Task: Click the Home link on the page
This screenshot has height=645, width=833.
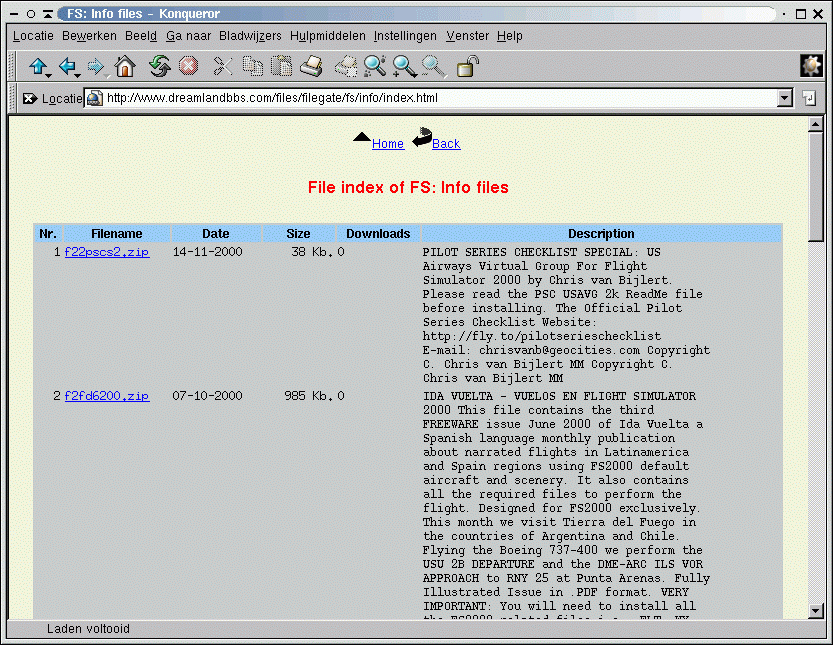Action: (x=388, y=144)
